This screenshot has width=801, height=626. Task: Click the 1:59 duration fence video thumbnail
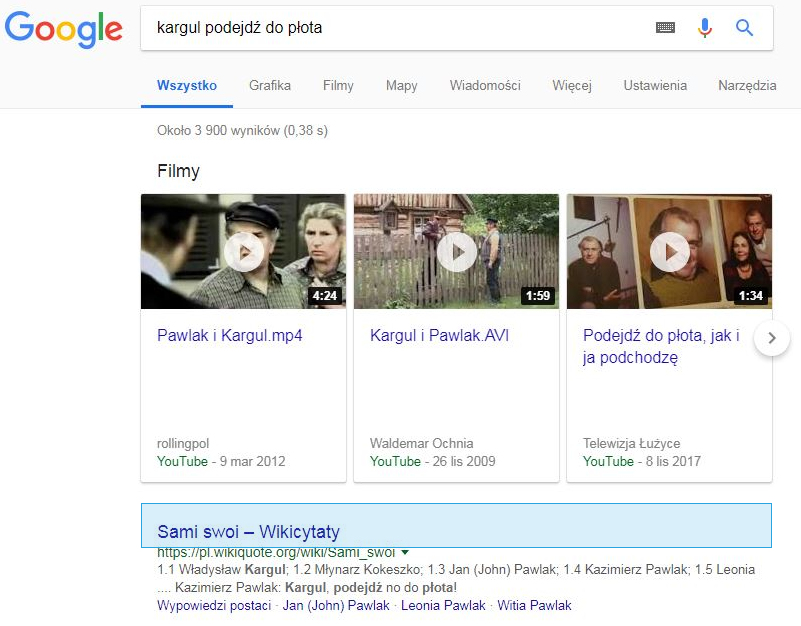457,251
